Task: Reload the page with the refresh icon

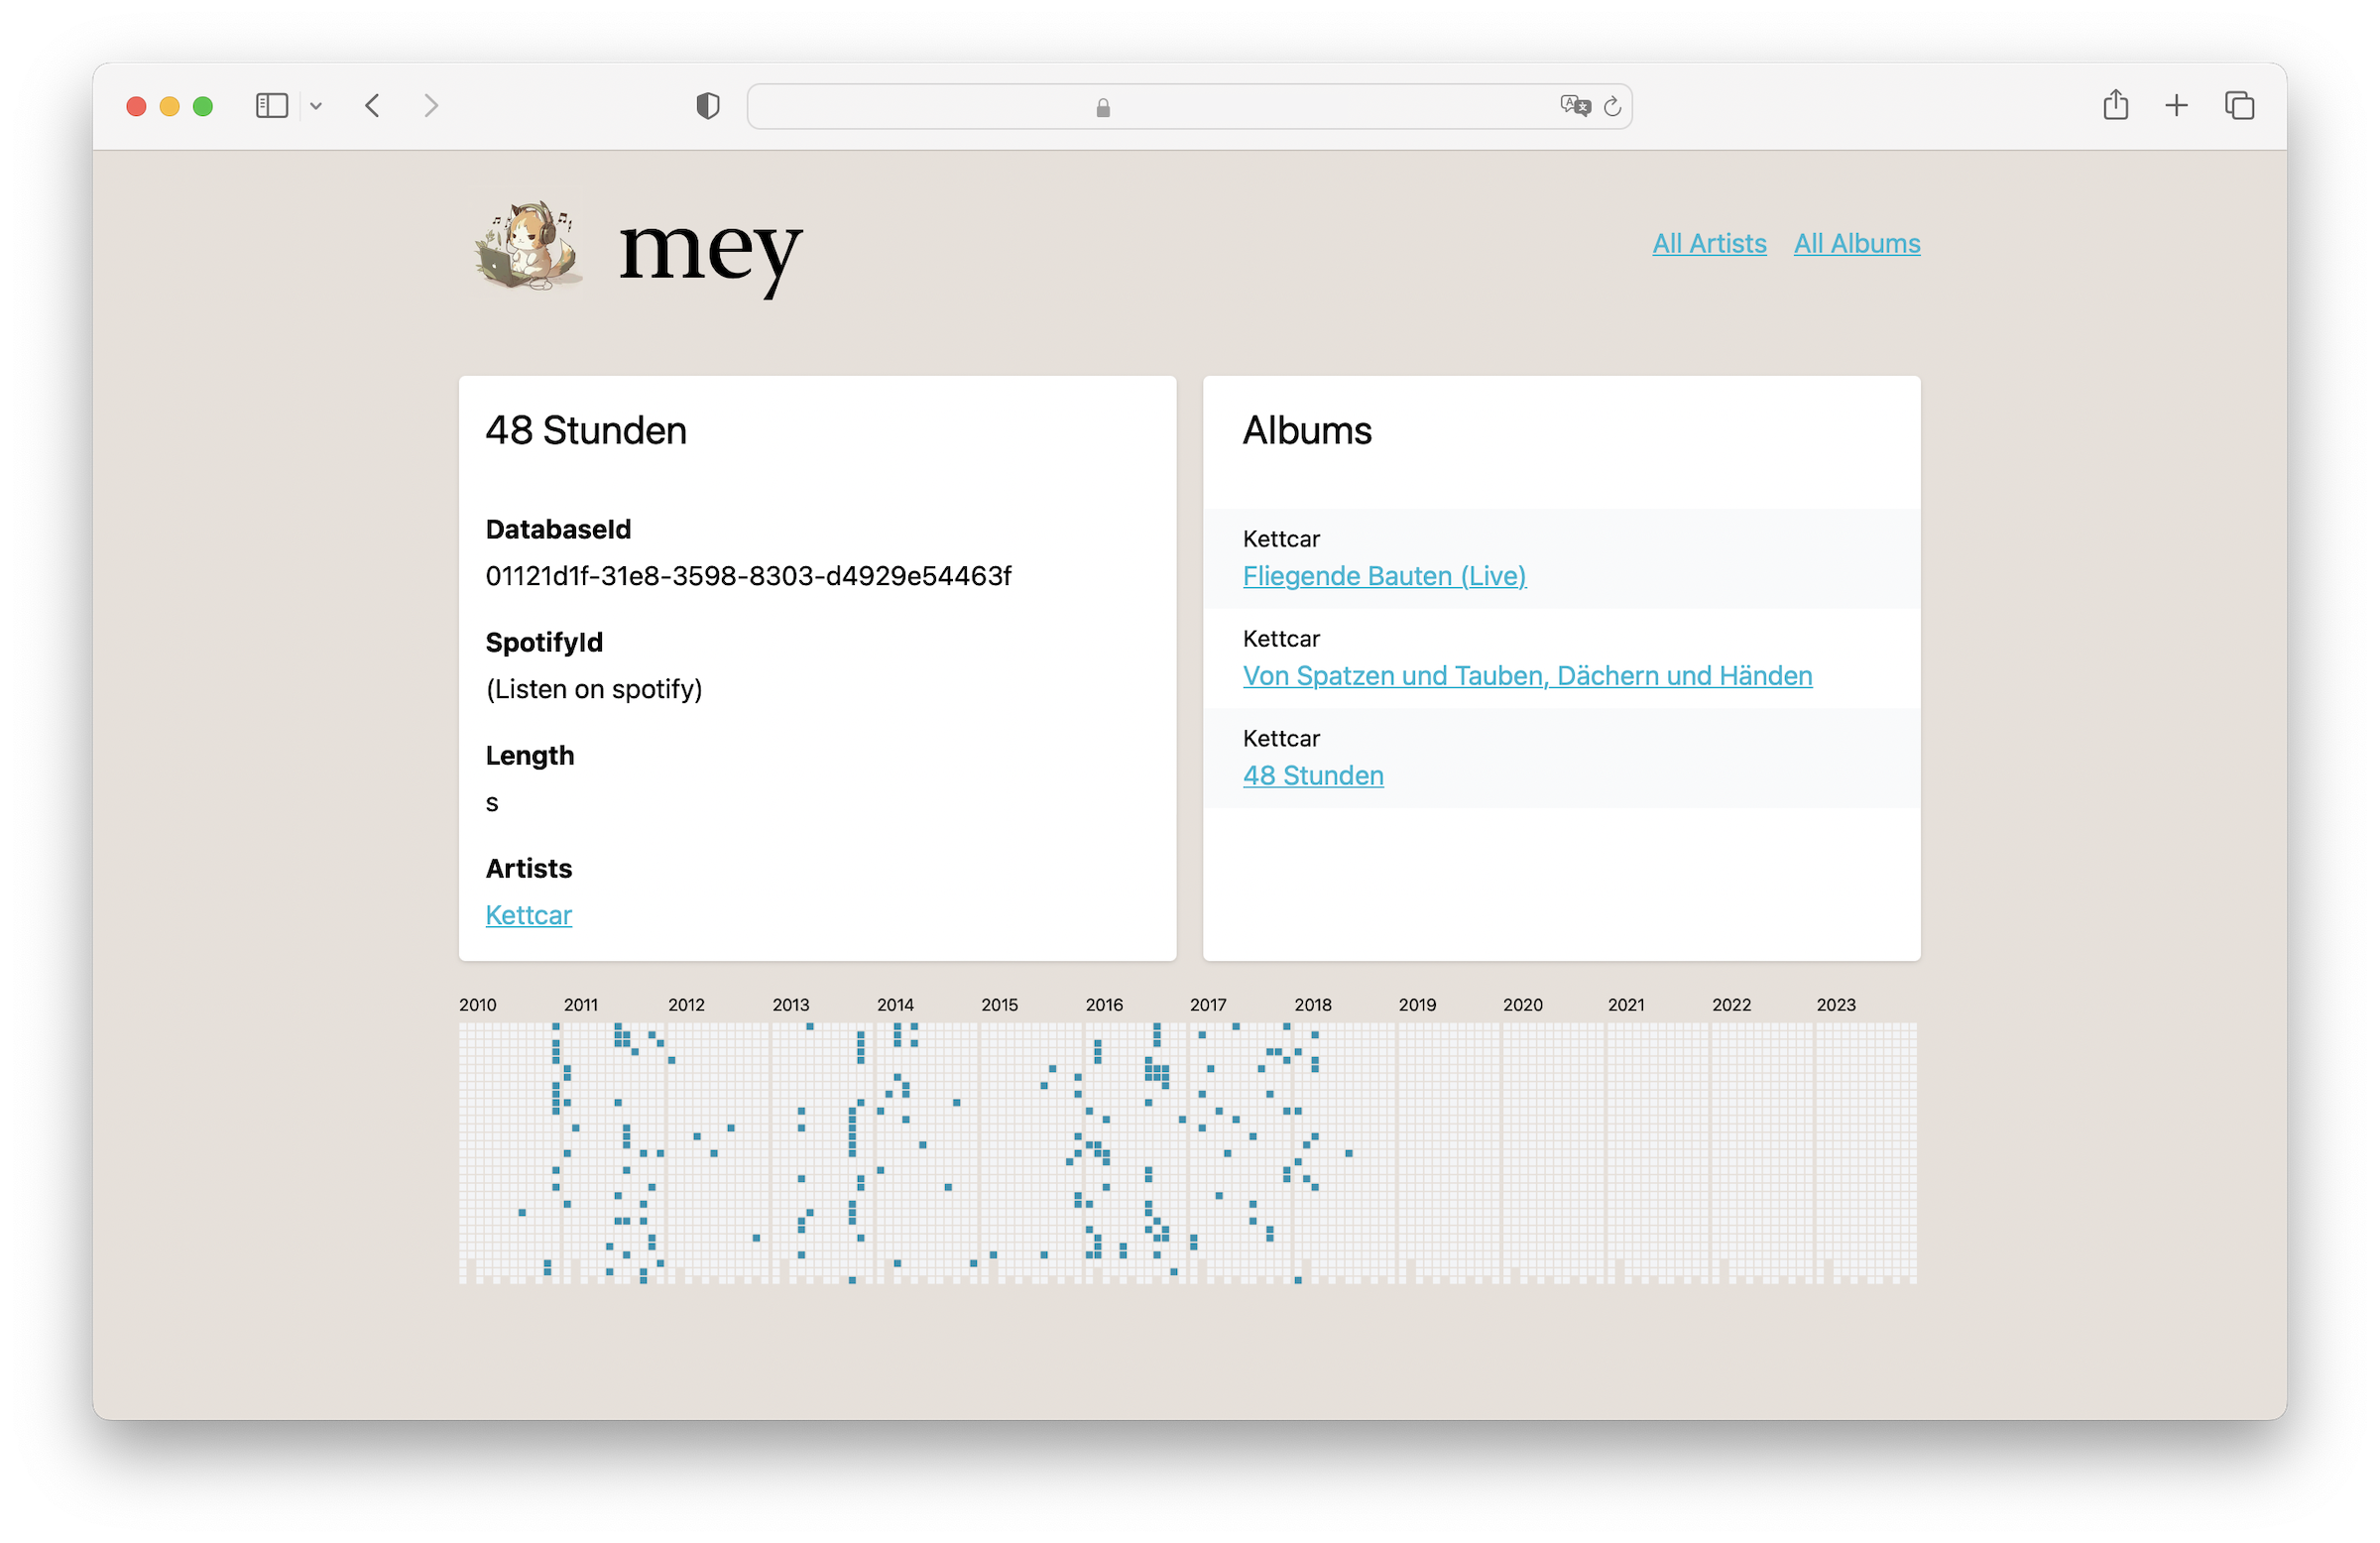Action: [x=1612, y=106]
